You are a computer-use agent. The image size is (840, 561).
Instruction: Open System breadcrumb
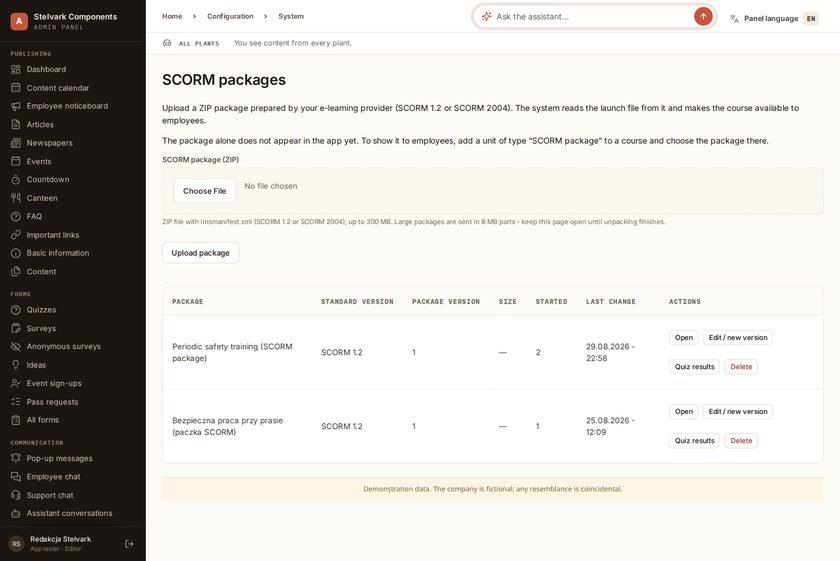point(291,16)
